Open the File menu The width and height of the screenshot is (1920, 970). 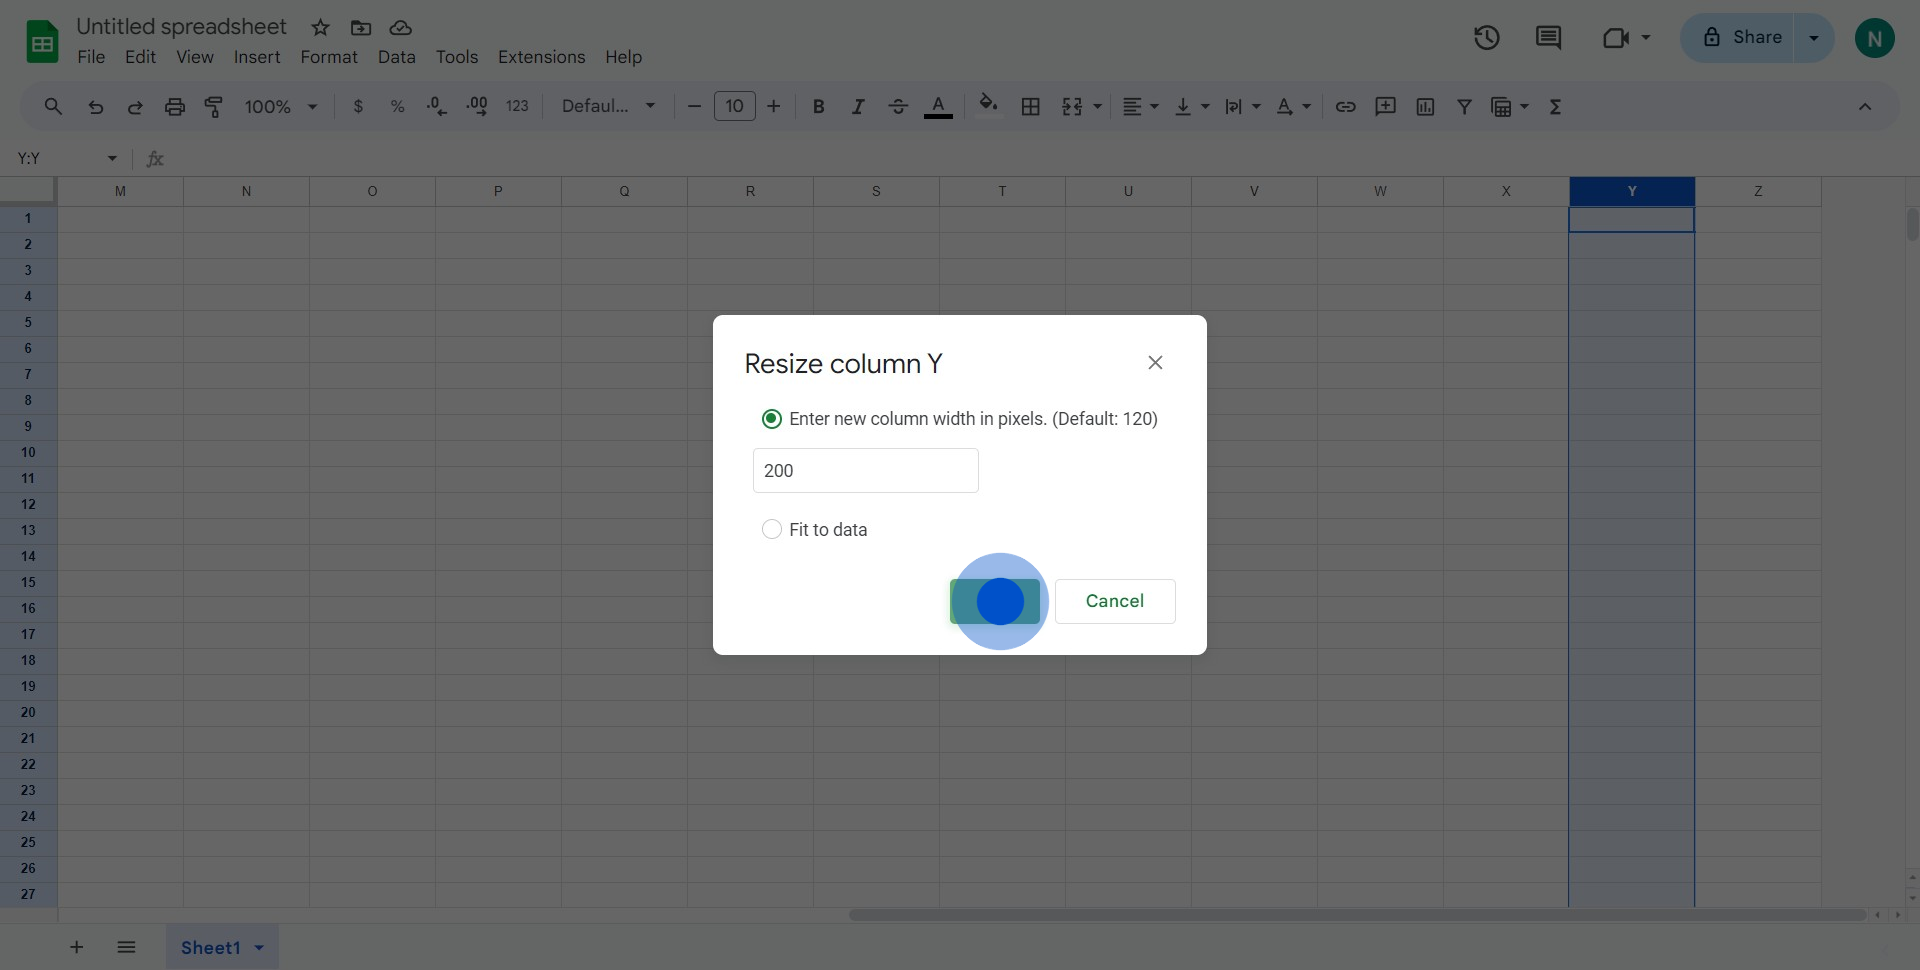(91, 57)
